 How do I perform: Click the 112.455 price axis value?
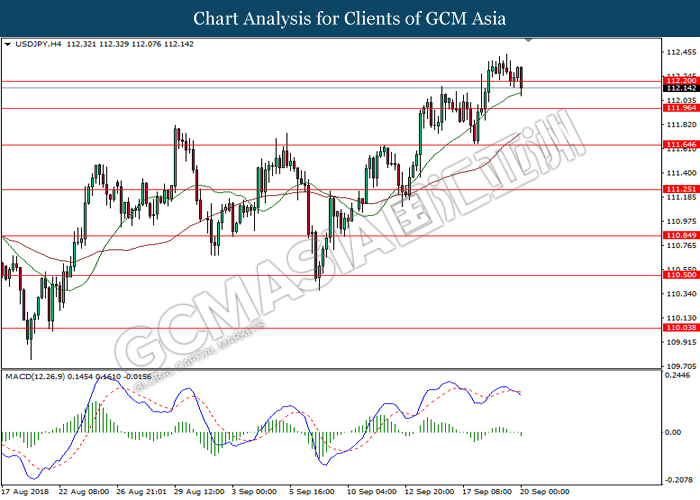point(681,52)
